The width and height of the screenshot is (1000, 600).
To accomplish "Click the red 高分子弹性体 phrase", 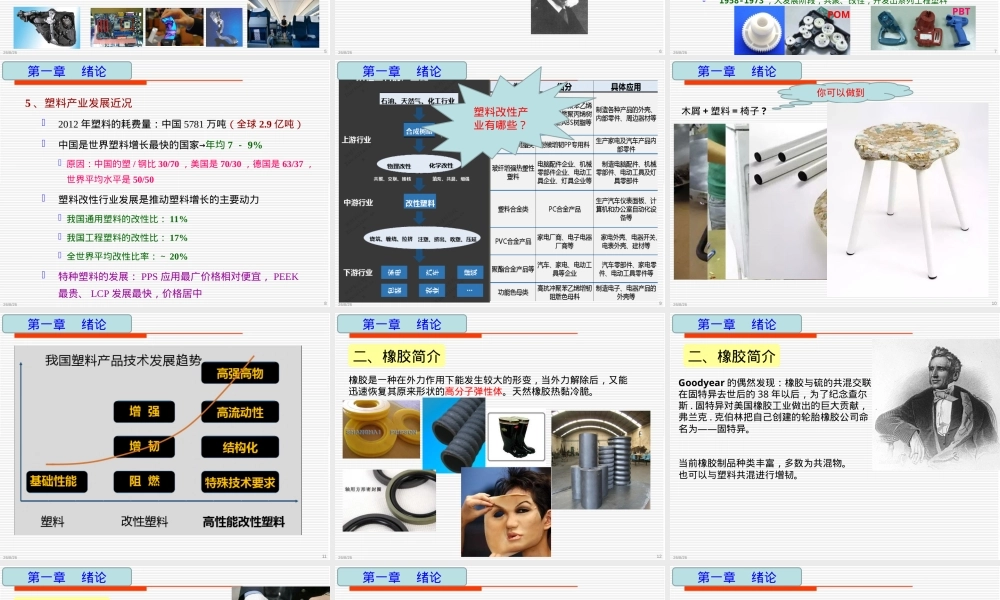I will click(x=473, y=391).
